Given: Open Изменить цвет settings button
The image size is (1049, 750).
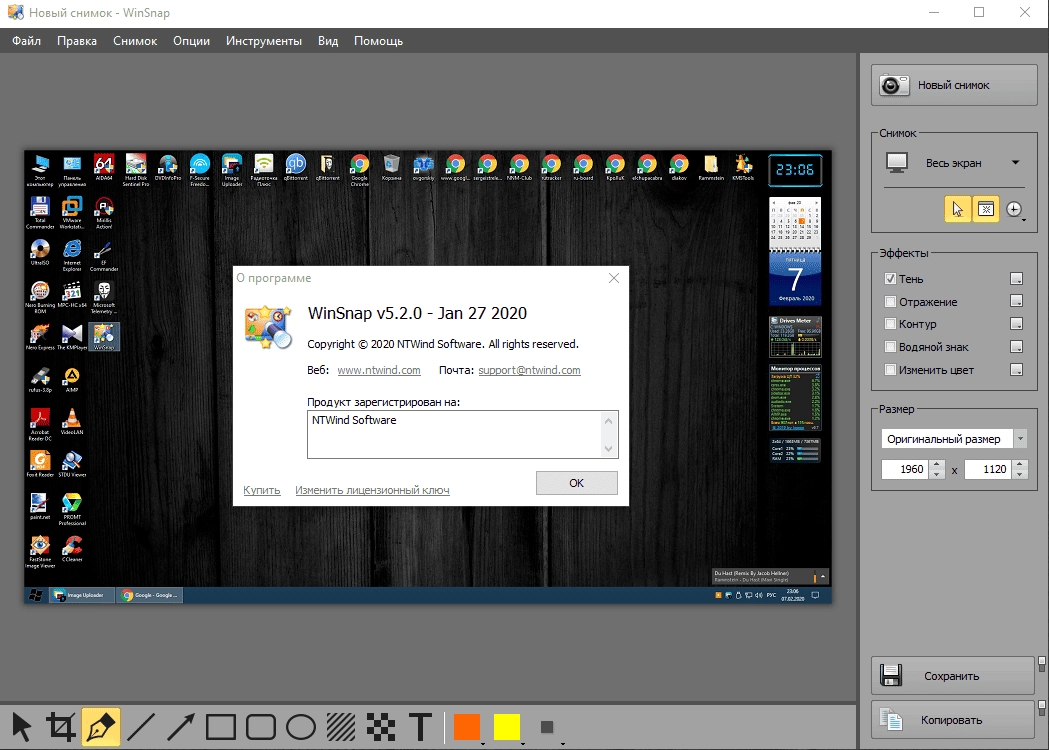Looking at the screenshot, I should coord(1016,369).
